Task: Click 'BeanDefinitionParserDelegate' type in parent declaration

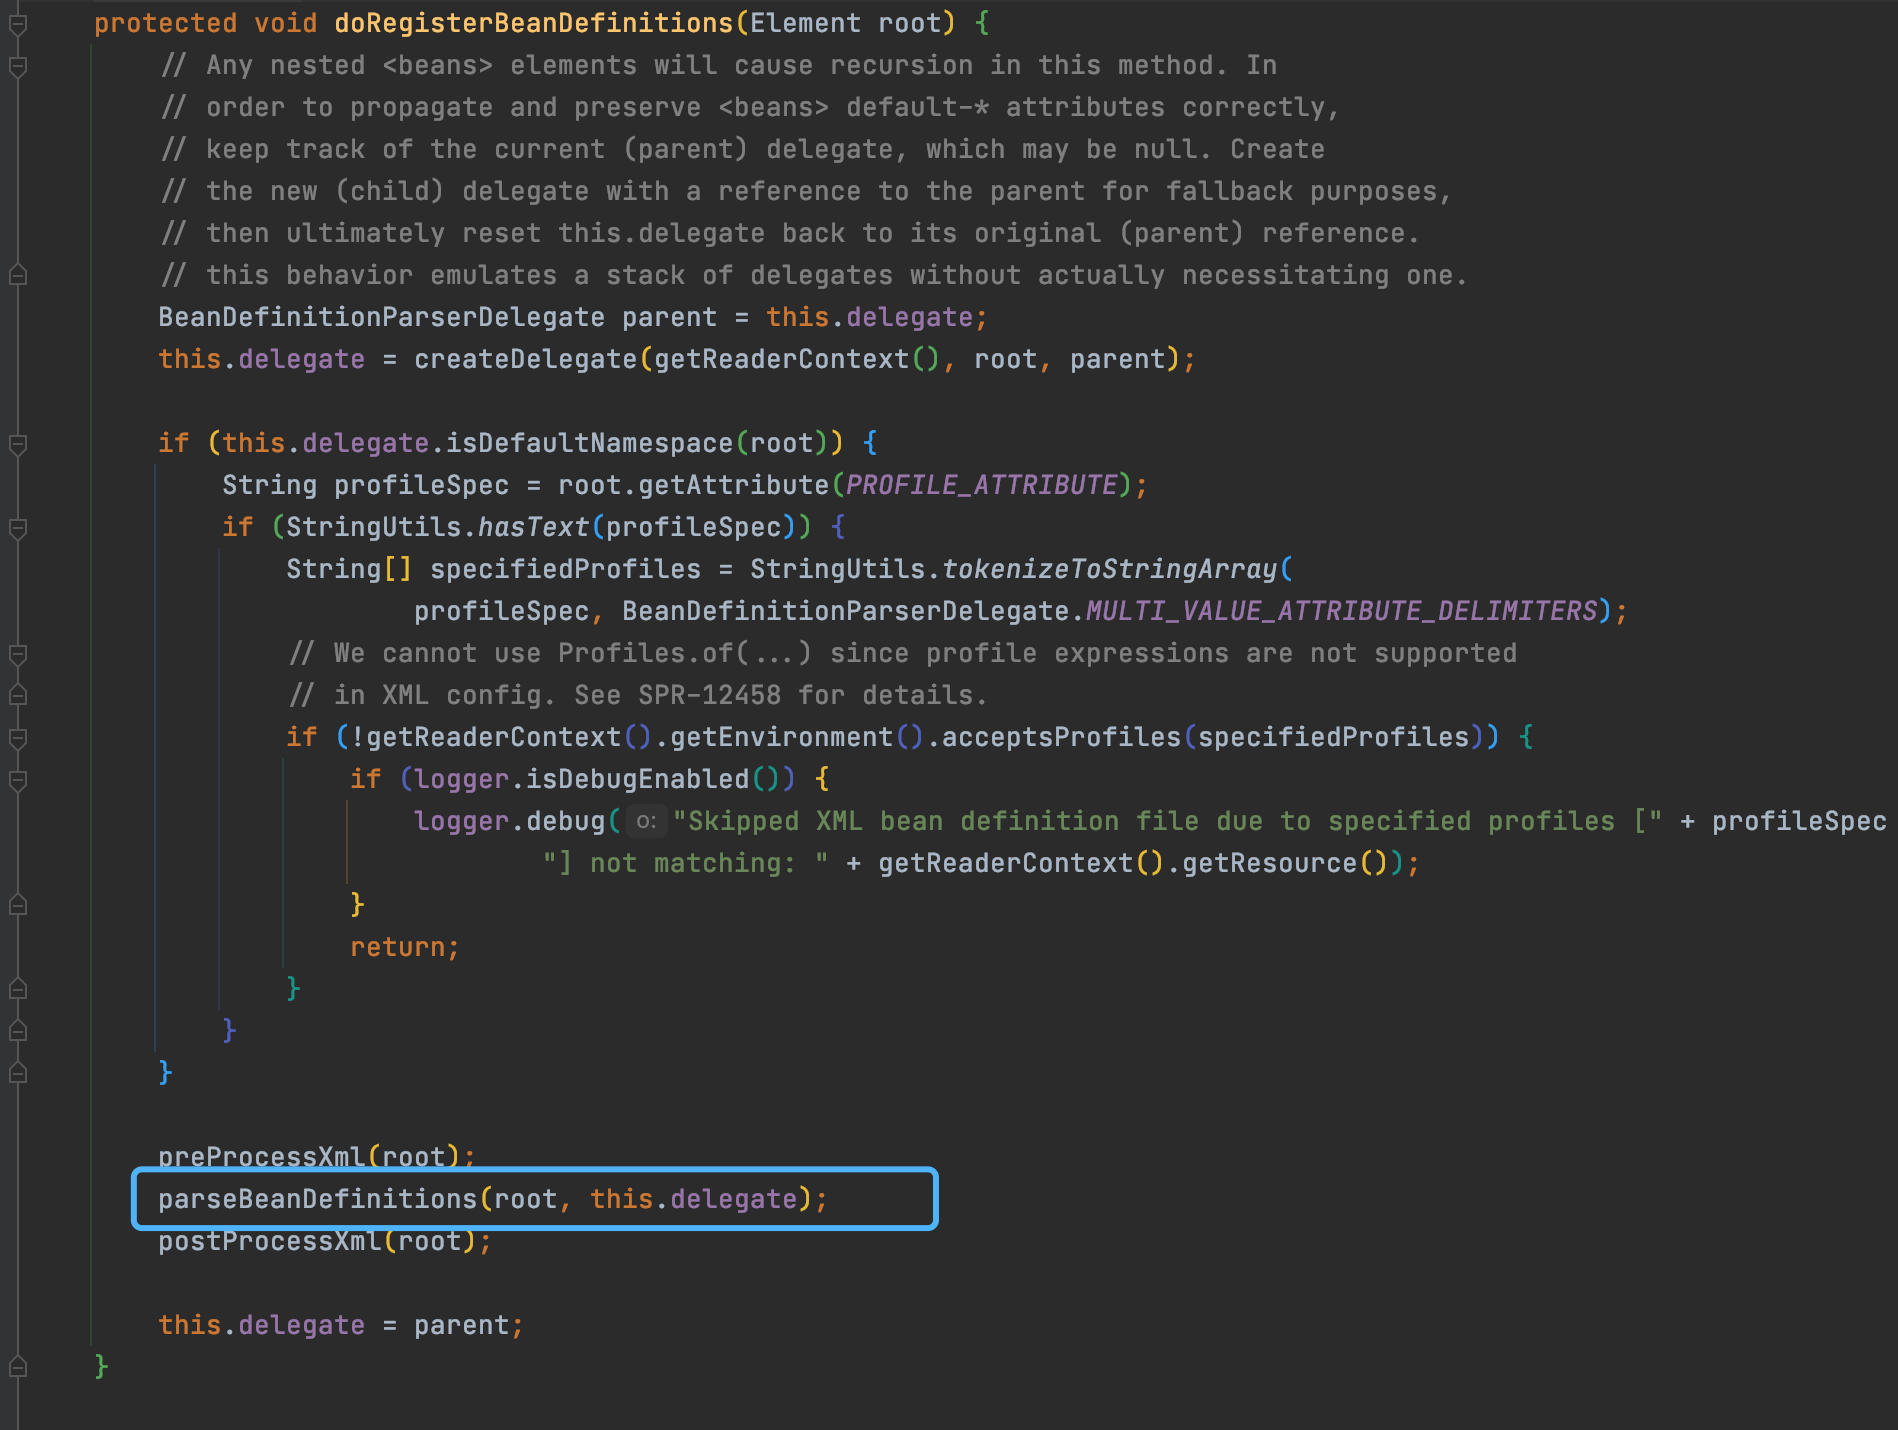Action: point(382,317)
